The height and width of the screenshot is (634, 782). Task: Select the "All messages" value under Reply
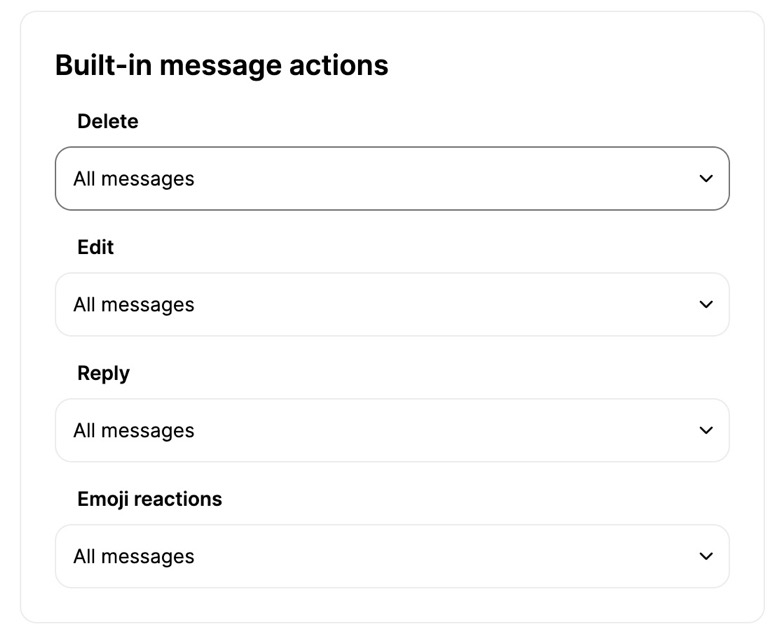coord(134,431)
